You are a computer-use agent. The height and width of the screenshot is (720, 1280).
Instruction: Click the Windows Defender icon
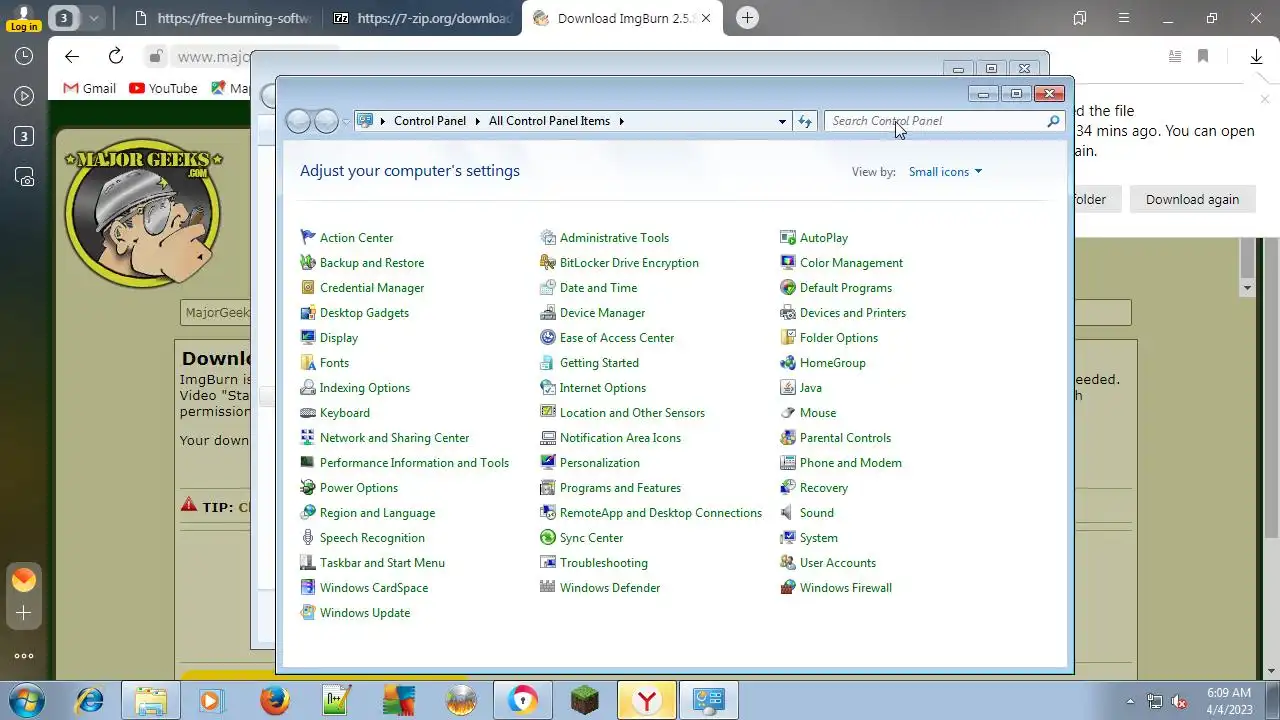[548, 588]
